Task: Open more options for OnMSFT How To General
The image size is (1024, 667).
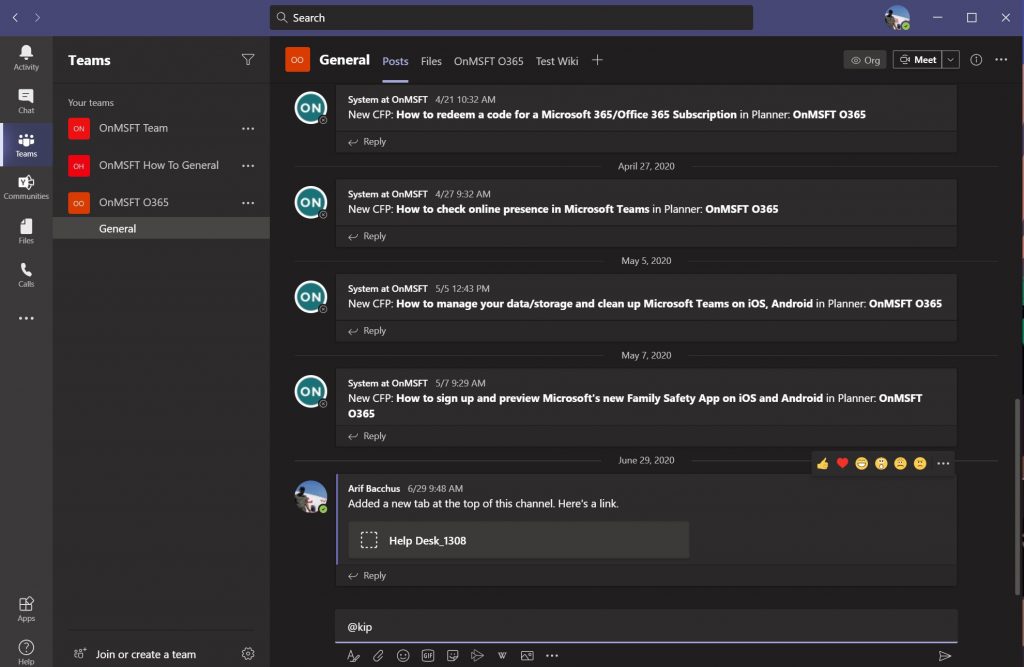Action: pos(248,165)
